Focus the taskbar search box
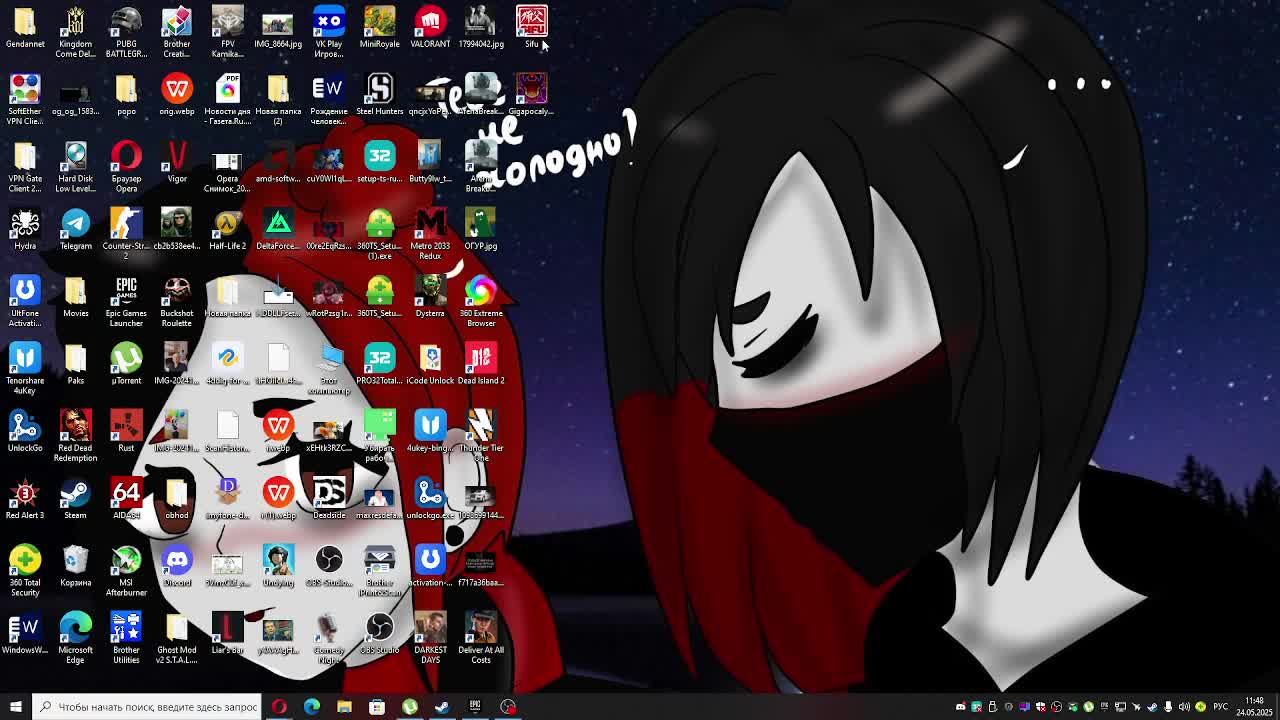The width and height of the screenshot is (1280, 720). (147, 707)
